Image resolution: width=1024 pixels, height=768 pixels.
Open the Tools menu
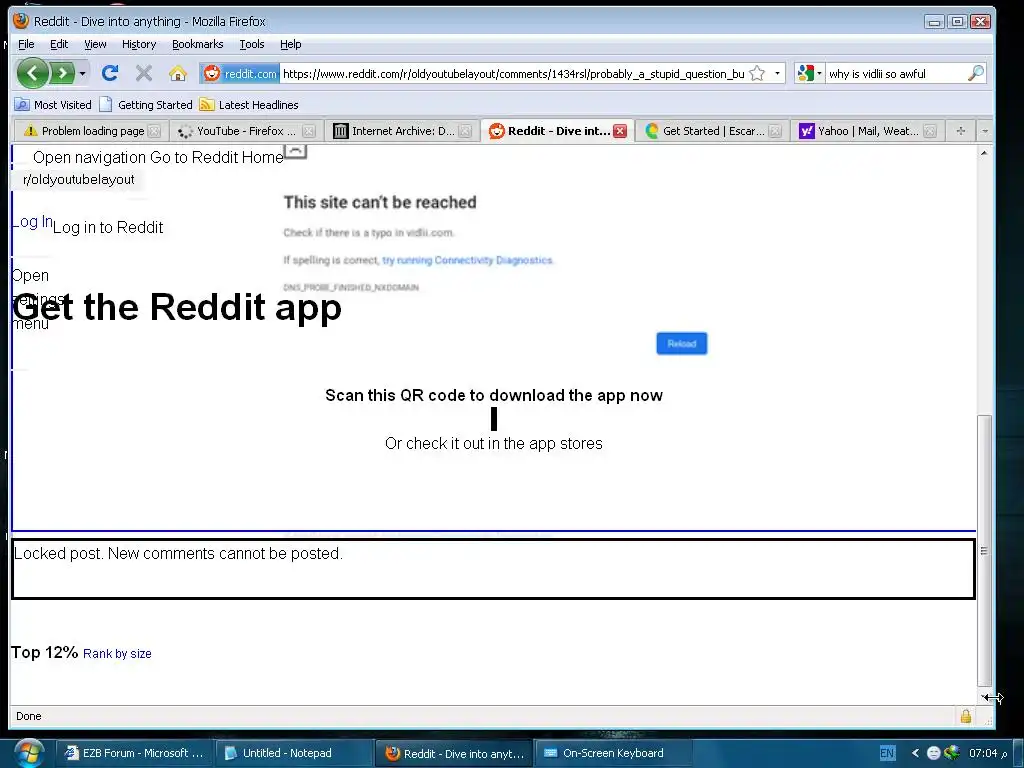252,44
